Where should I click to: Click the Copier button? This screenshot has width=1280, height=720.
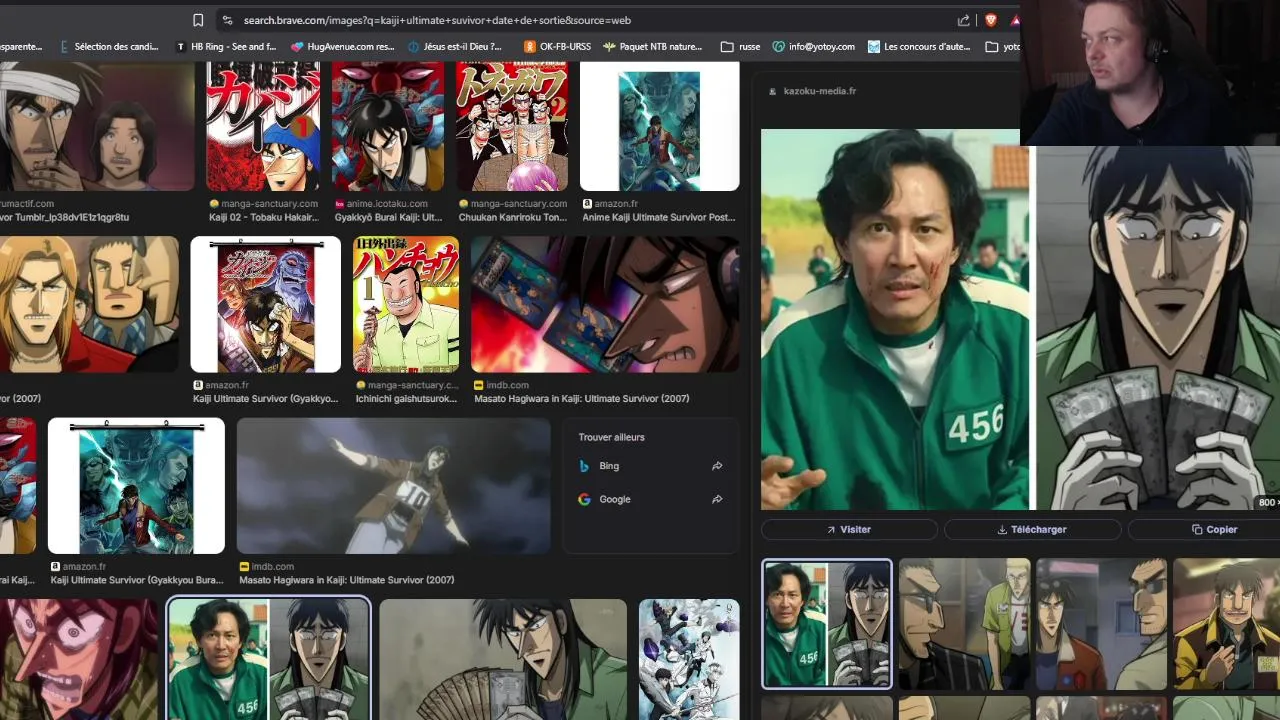[x=1214, y=529]
